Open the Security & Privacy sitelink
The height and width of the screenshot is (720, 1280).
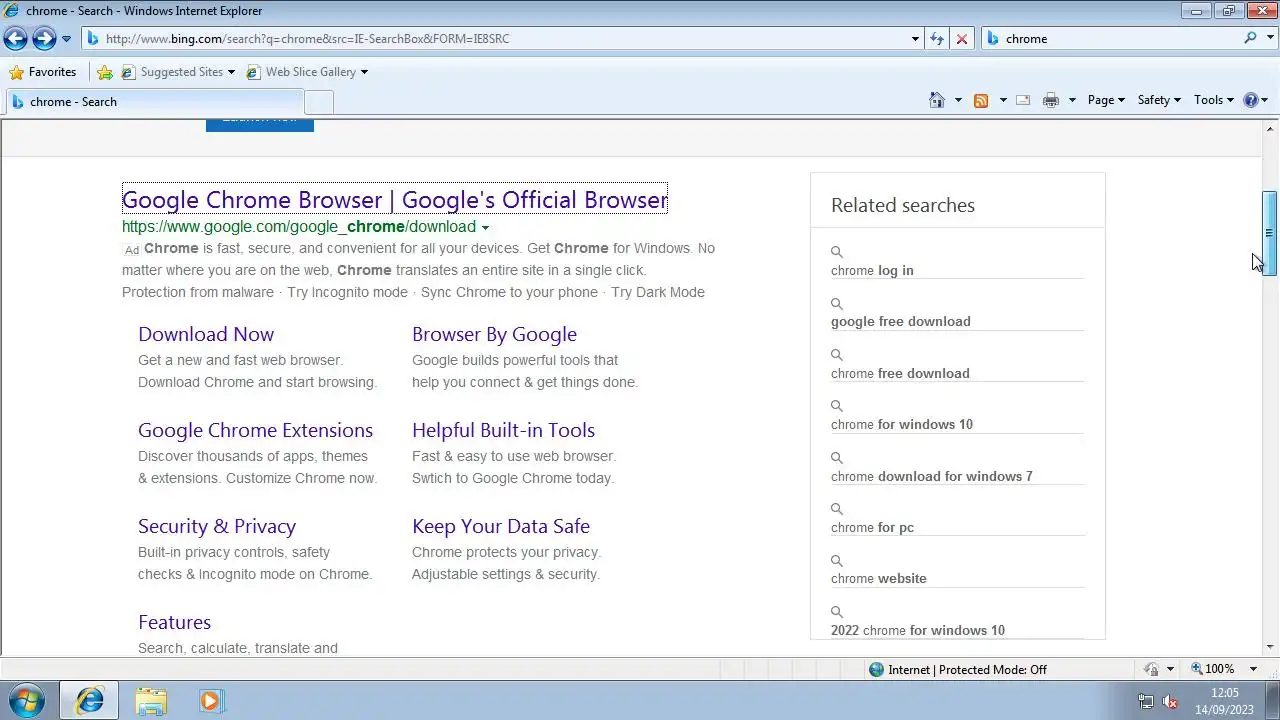click(217, 526)
